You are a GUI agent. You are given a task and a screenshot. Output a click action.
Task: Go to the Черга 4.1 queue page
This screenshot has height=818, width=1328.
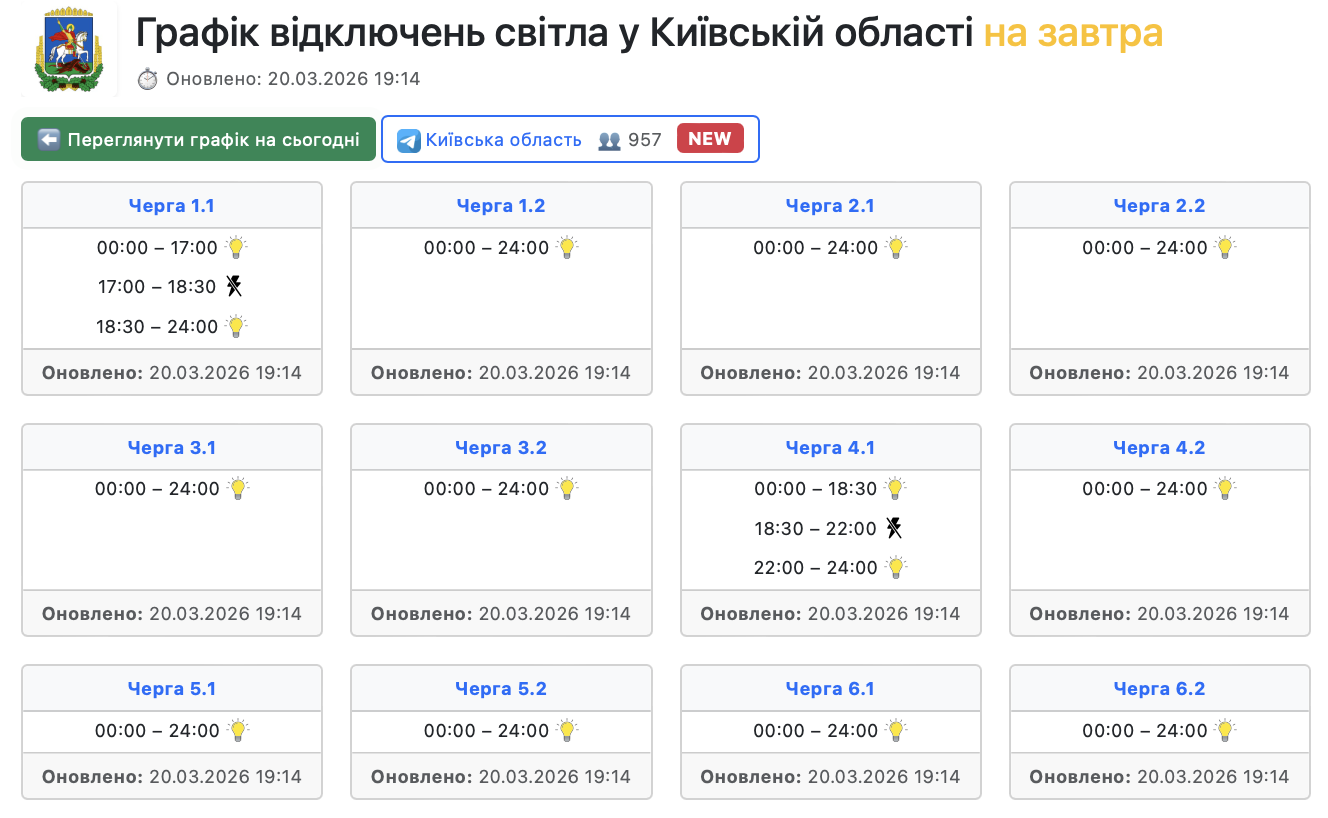830,448
